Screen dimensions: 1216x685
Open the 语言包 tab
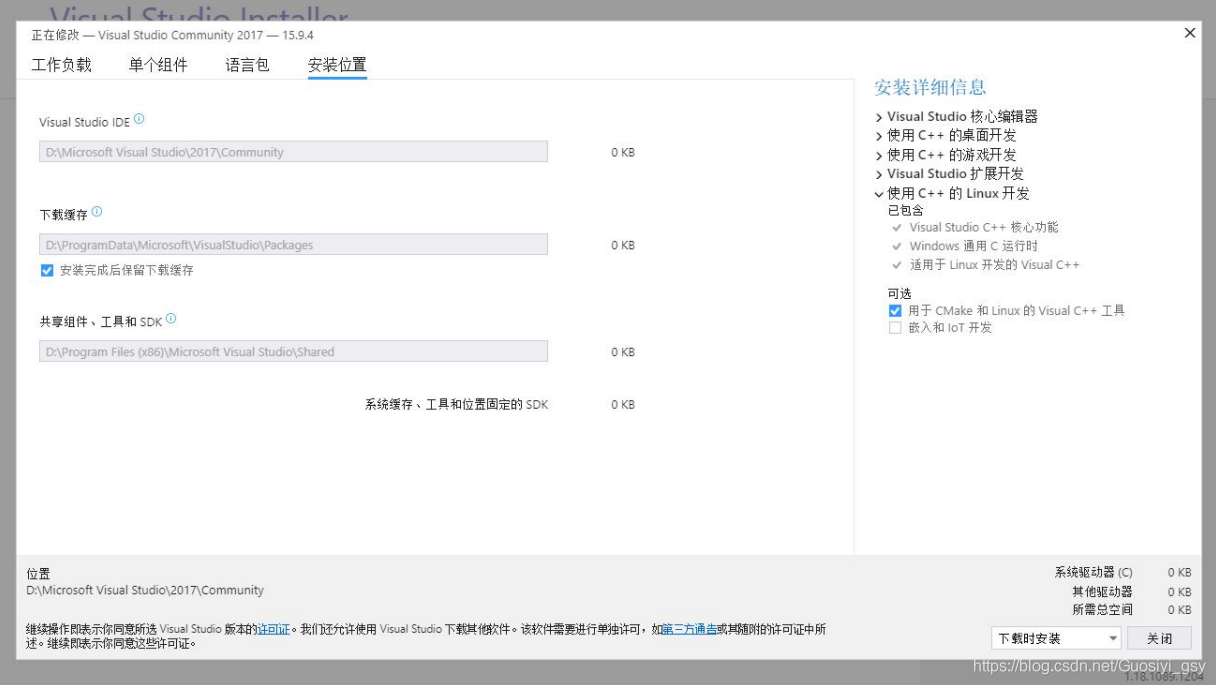coord(245,62)
